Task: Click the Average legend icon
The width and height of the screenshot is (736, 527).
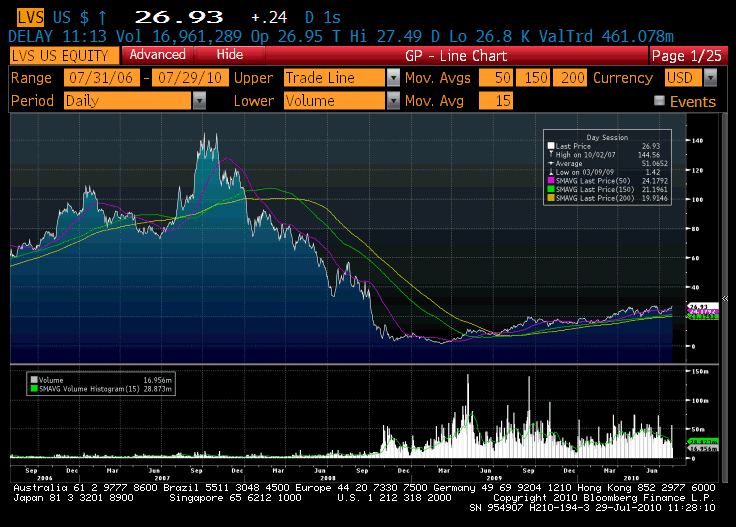Action: point(551,163)
